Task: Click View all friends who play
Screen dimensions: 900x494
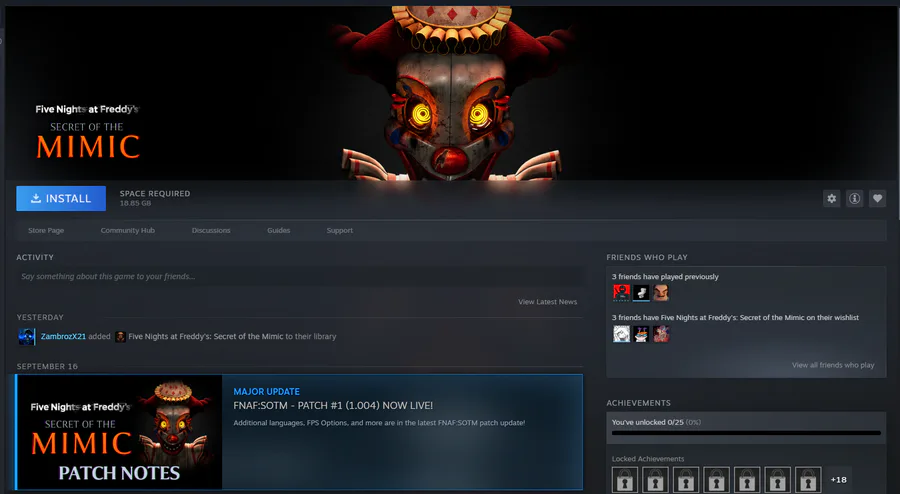Action: (833, 365)
